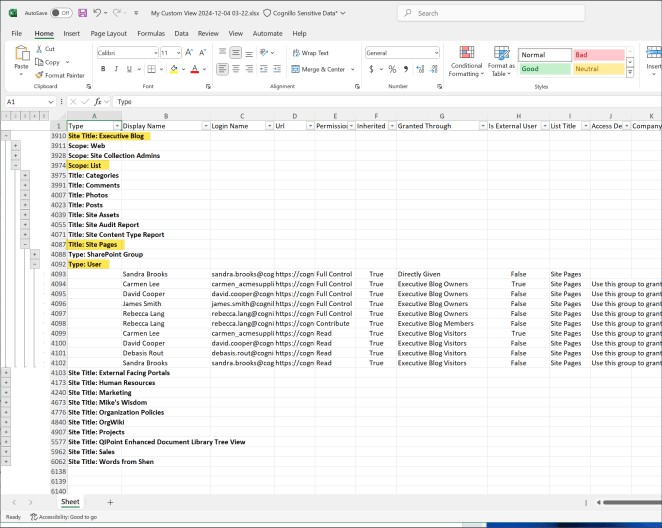Click the Insert Function fx icon
Image resolution: width=662 pixels, height=528 pixels.
point(98,102)
